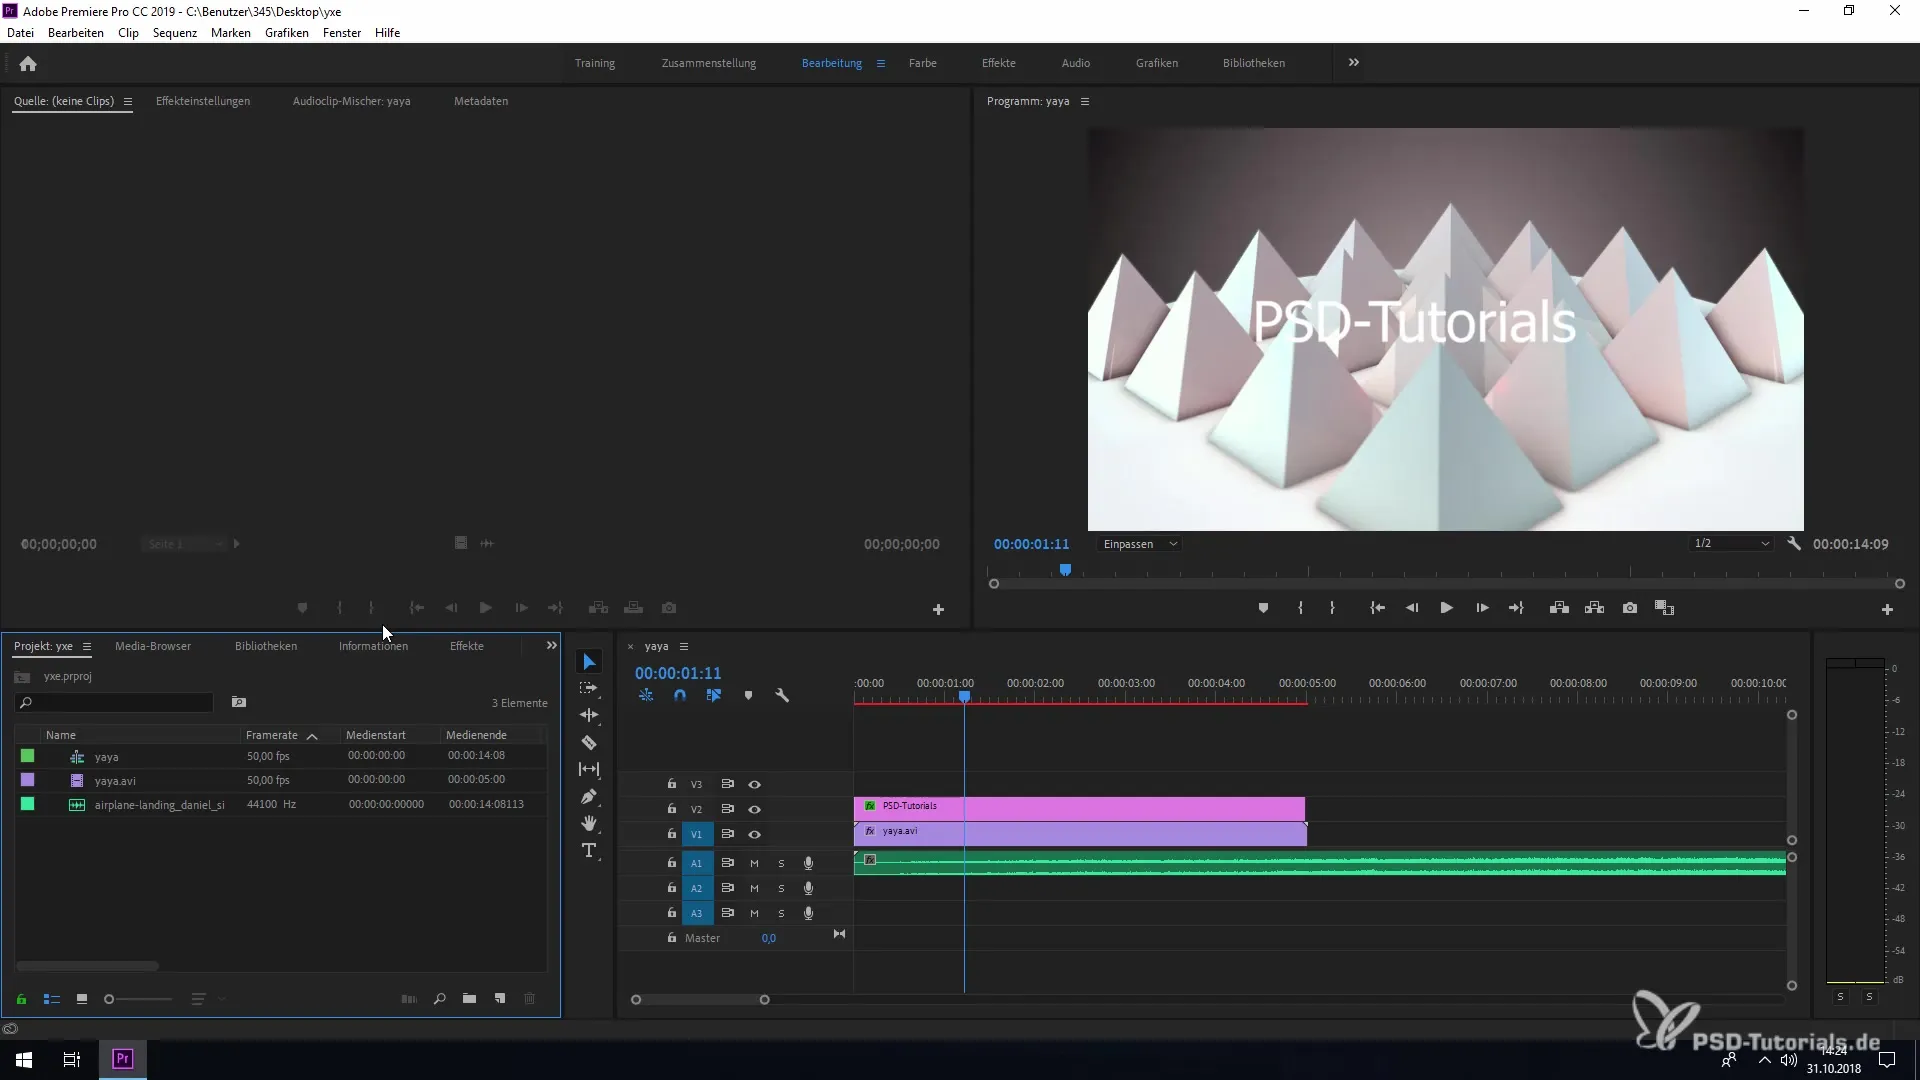Hide track V2 output eye
The image size is (1920, 1080).
point(755,809)
